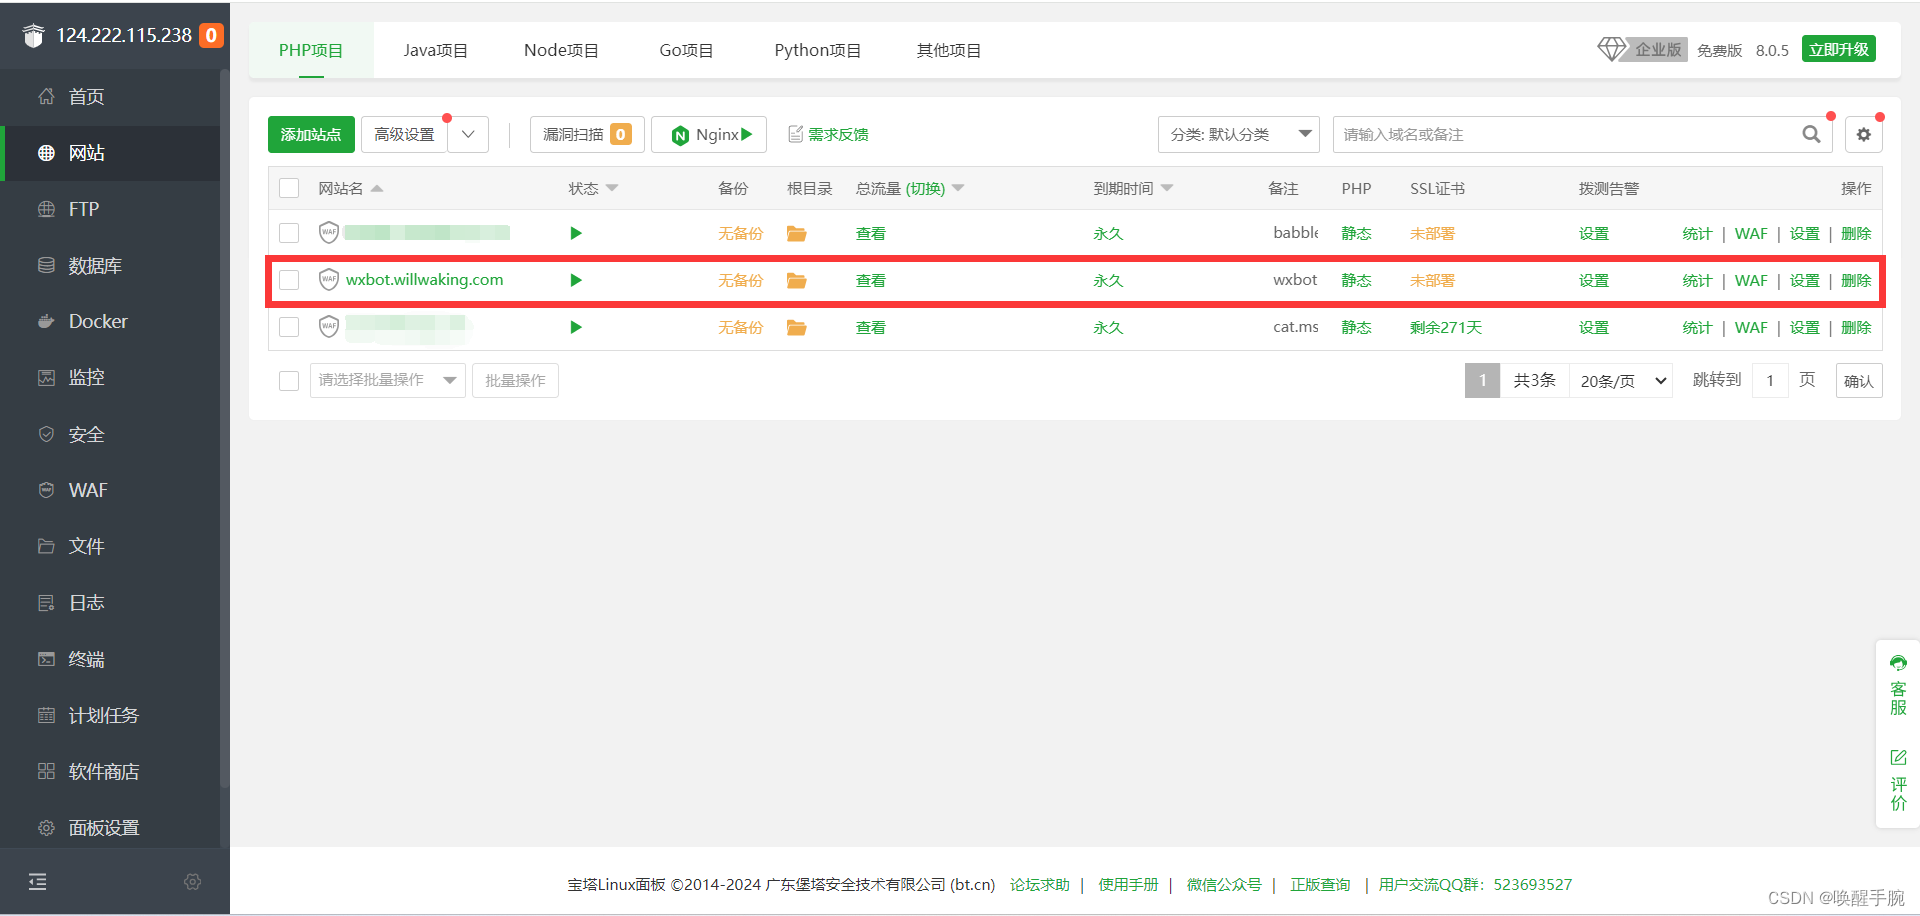Collapse the sidebar using bottom menu icon
Screen dimensions: 1920x916
[38, 881]
